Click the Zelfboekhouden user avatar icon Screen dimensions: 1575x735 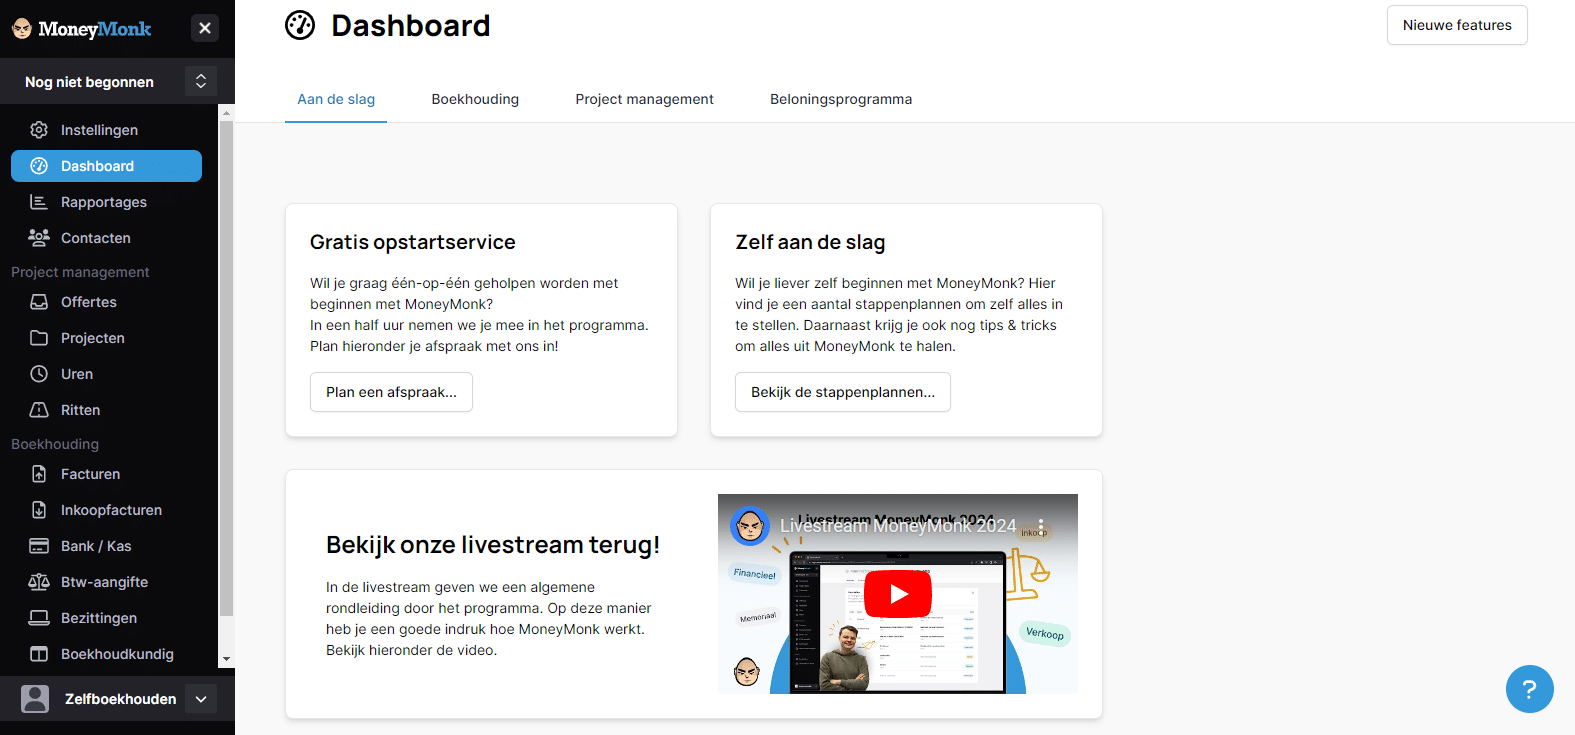coord(35,699)
